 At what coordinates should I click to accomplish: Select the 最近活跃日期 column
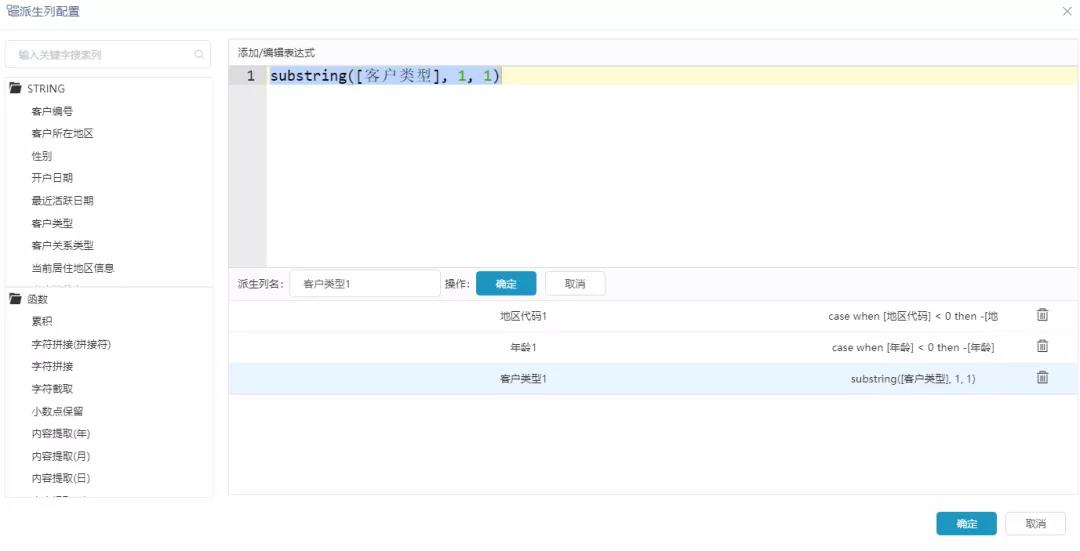[x=63, y=200]
